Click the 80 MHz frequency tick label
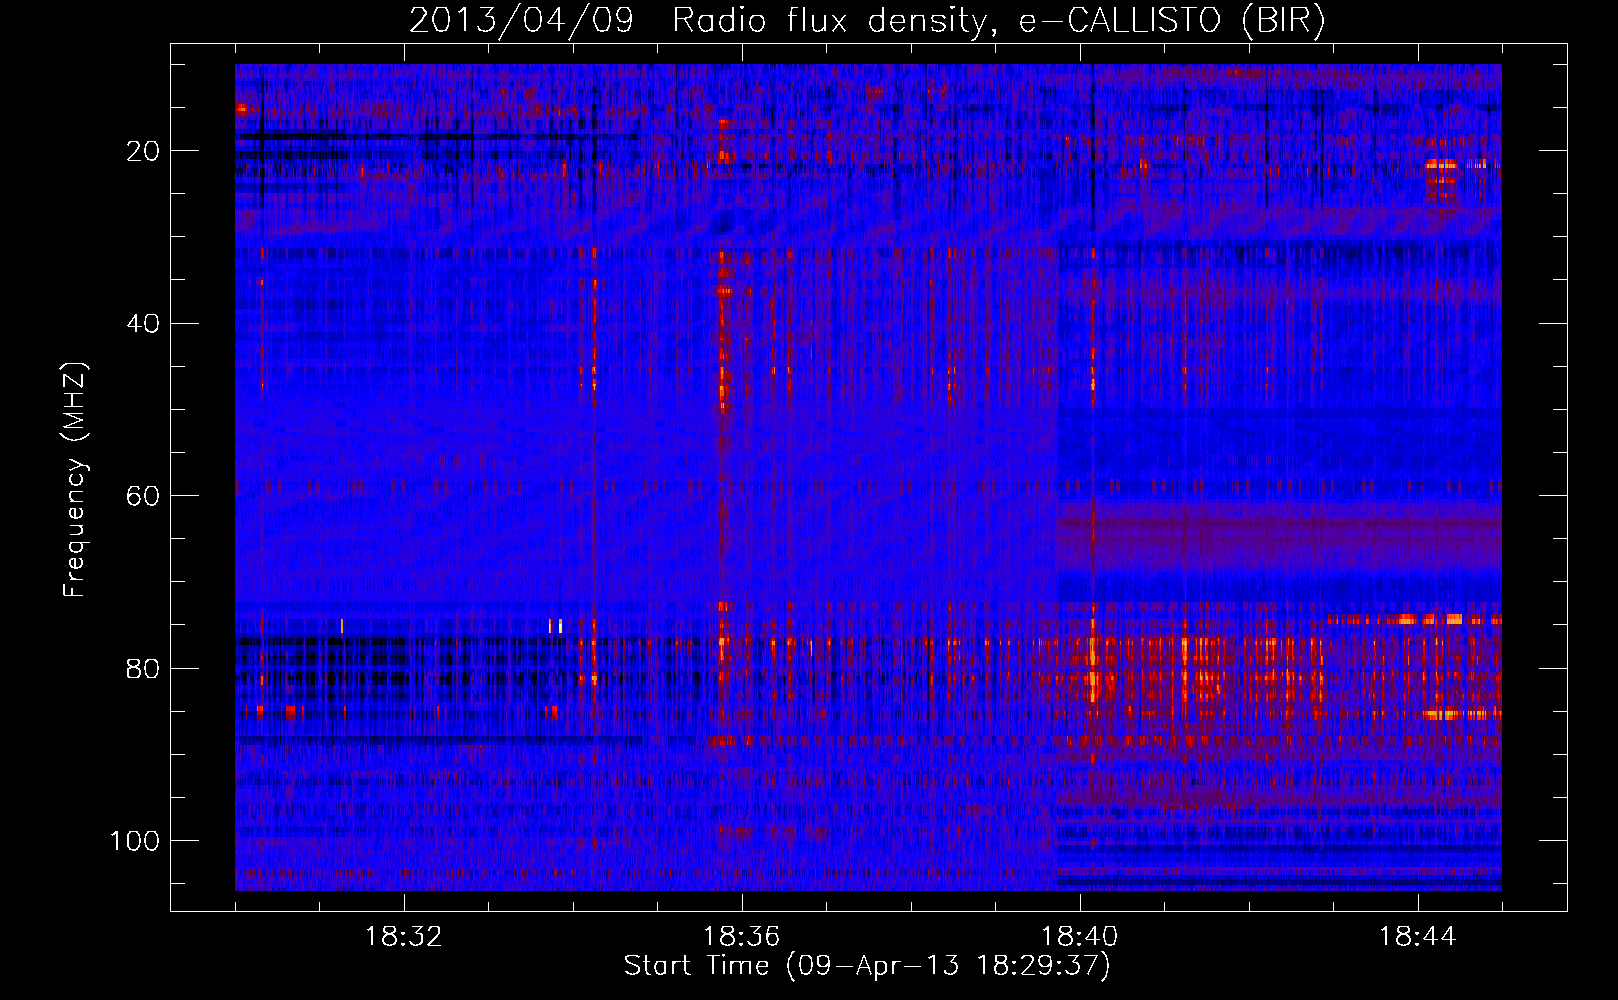The width and height of the screenshot is (1618, 1000). coord(143,668)
